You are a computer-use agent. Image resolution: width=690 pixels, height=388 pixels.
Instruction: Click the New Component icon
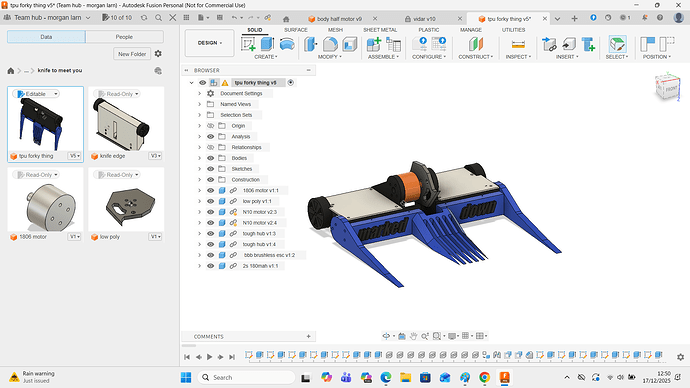374,44
